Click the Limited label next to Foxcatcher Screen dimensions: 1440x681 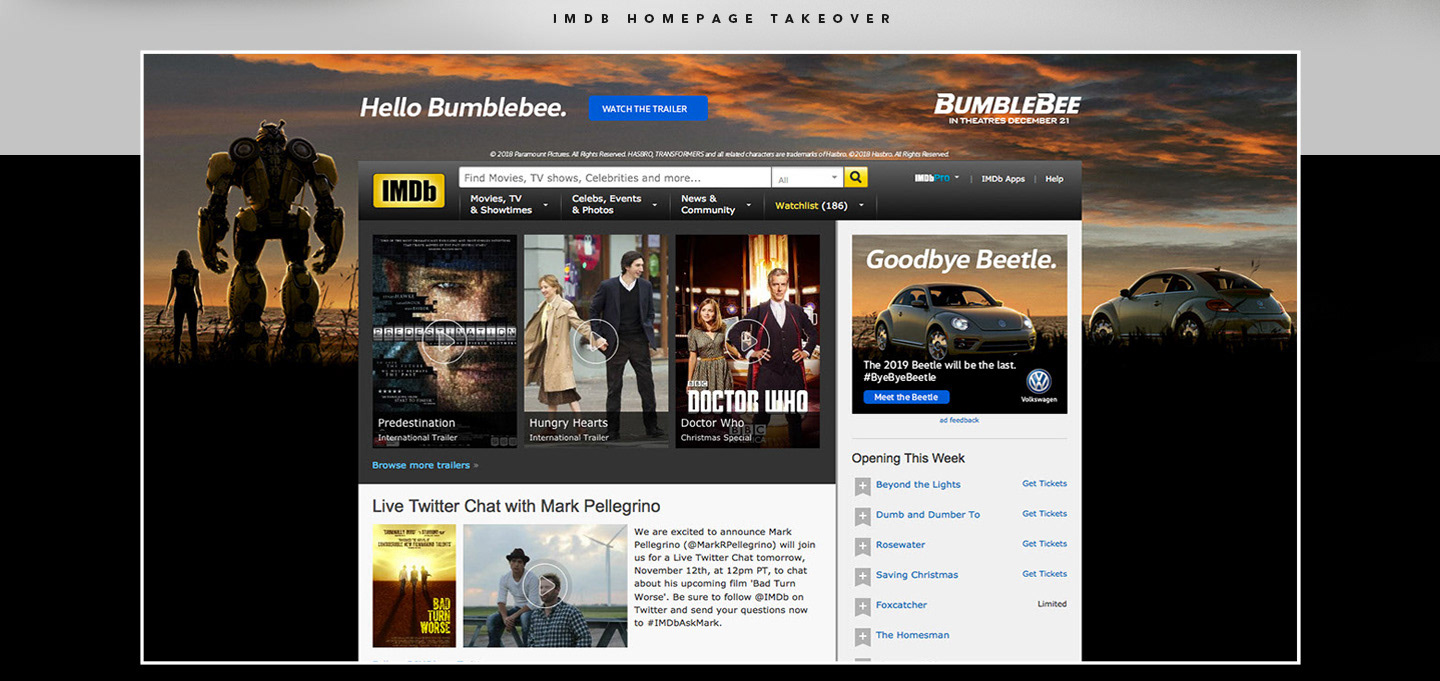click(x=1052, y=603)
